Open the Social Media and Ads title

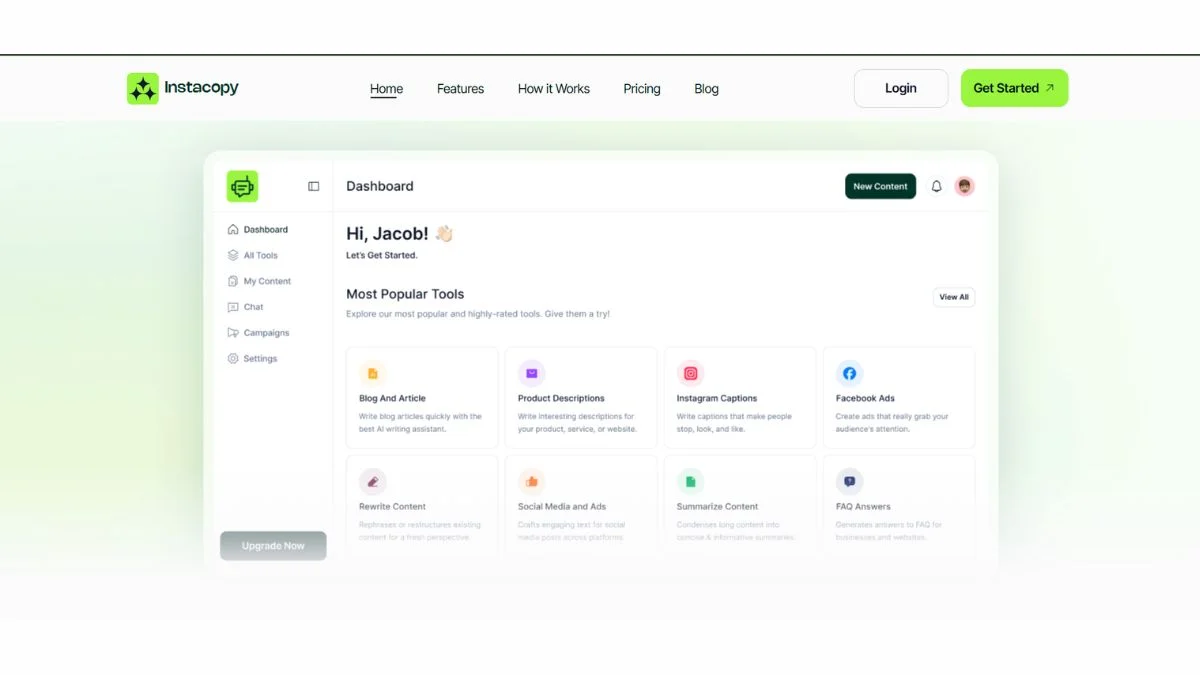pyautogui.click(x=562, y=506)
